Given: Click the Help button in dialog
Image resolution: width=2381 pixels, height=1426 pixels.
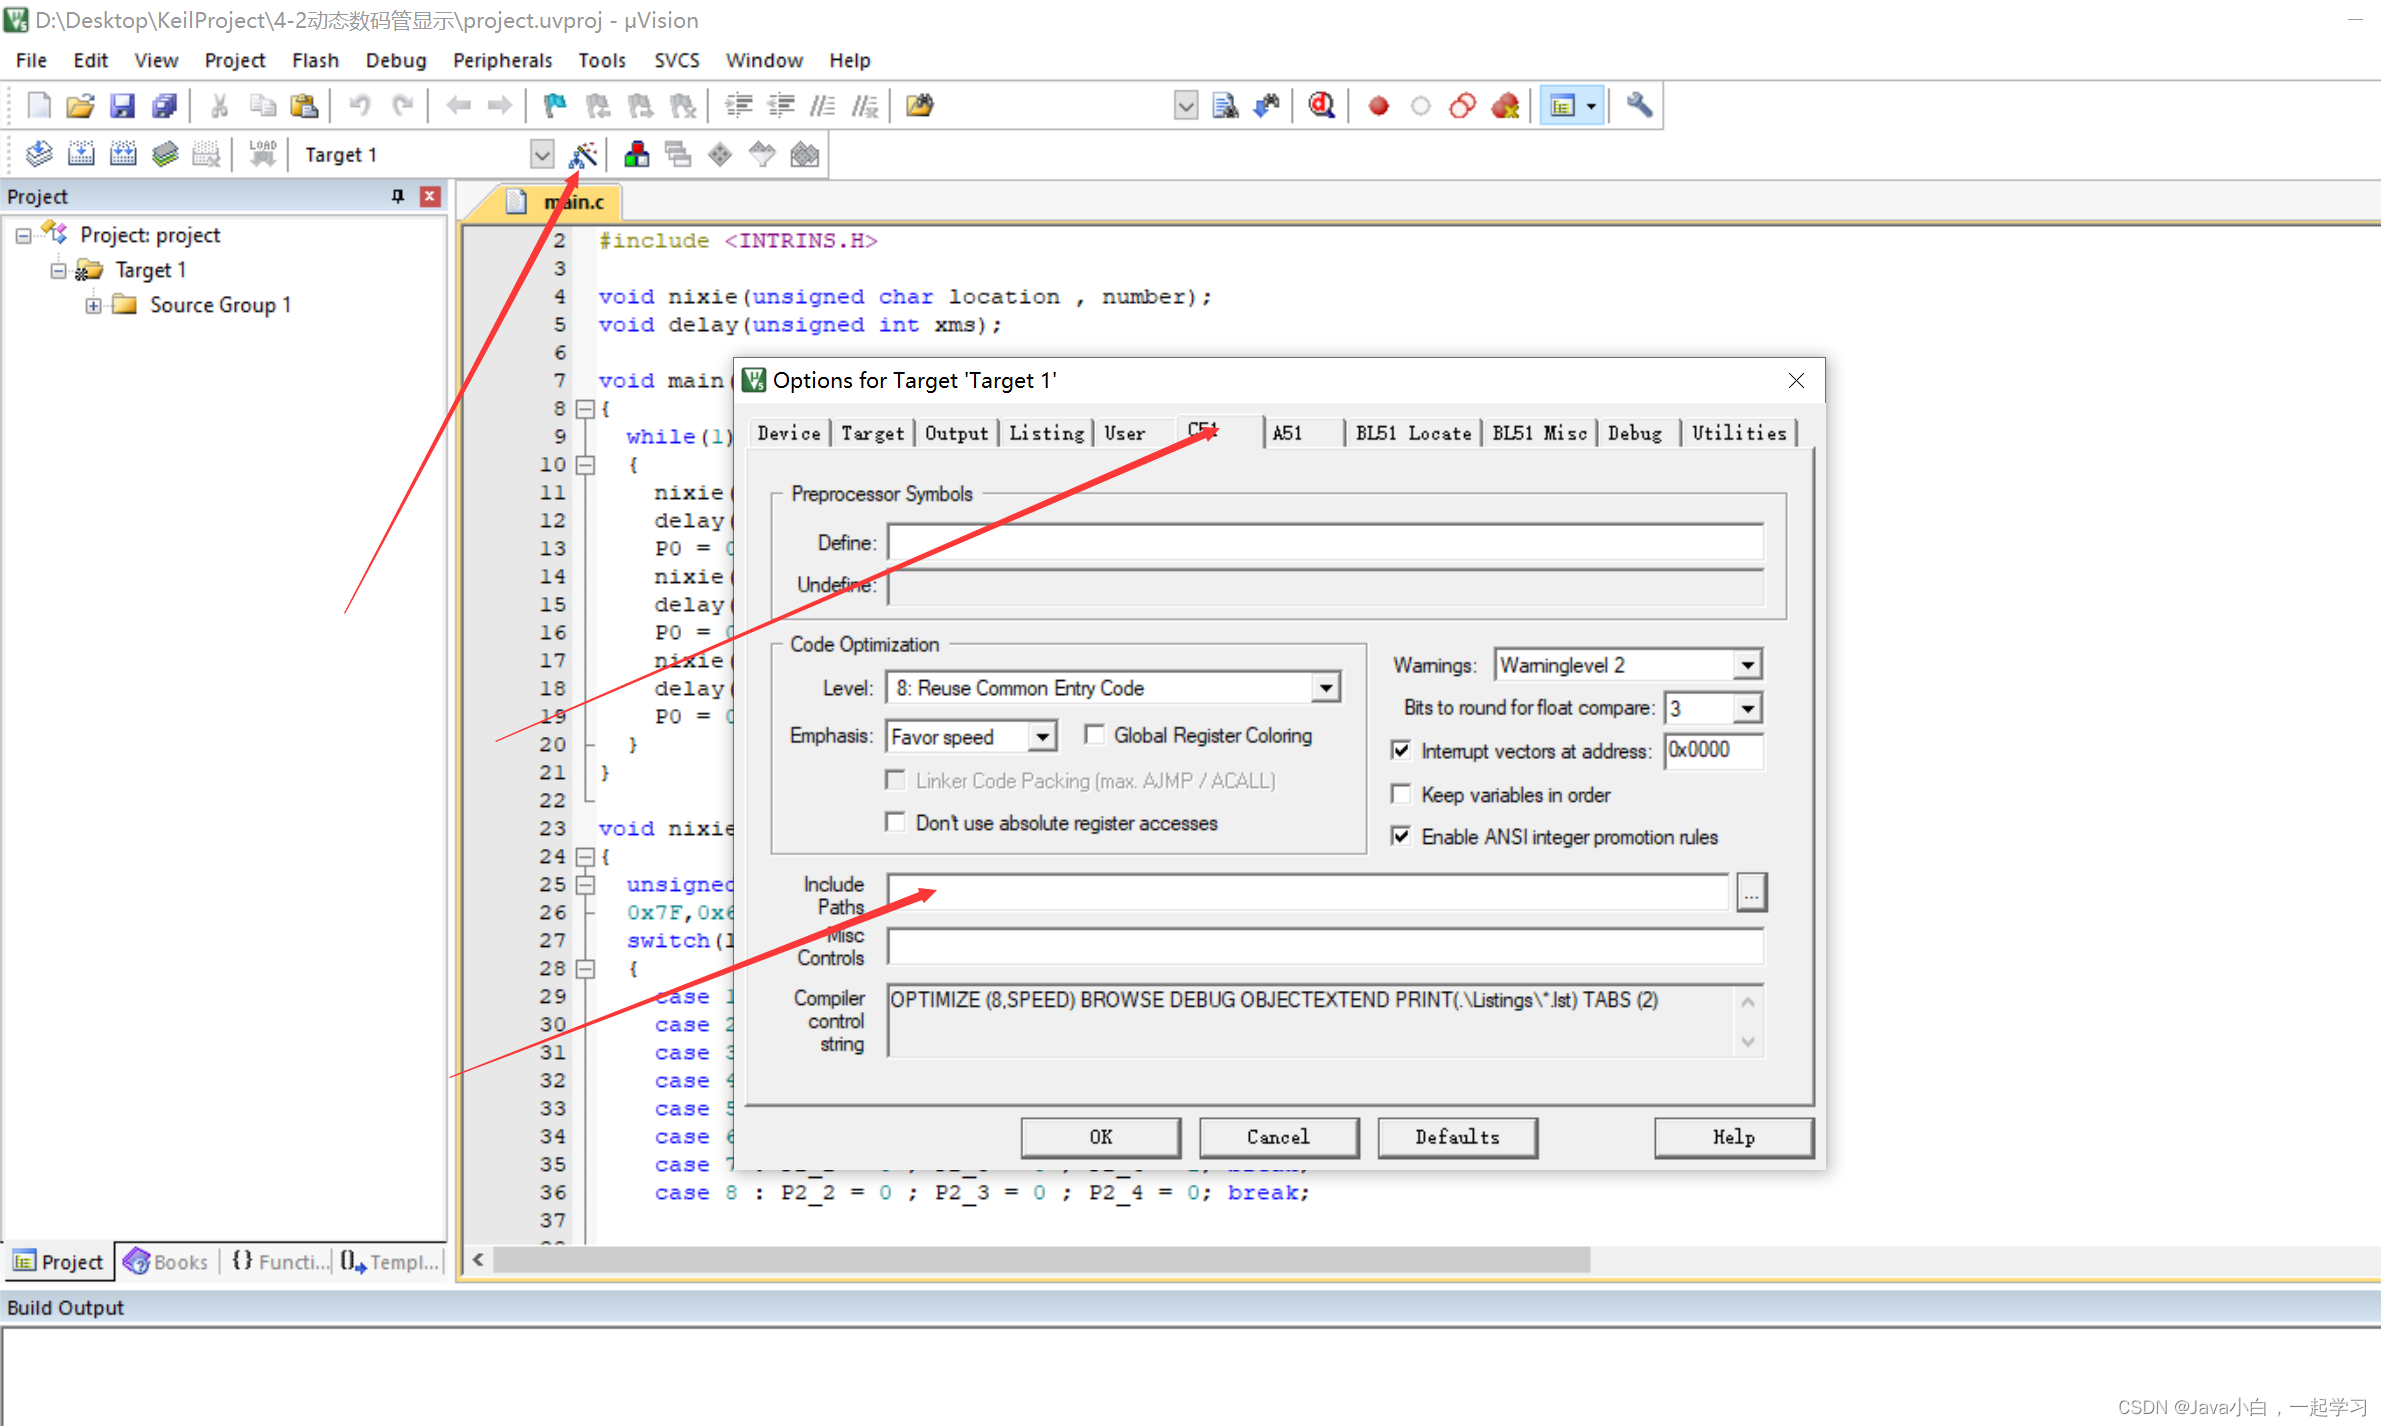Looking at the screenshot, I should (x=1733, y=1137).
